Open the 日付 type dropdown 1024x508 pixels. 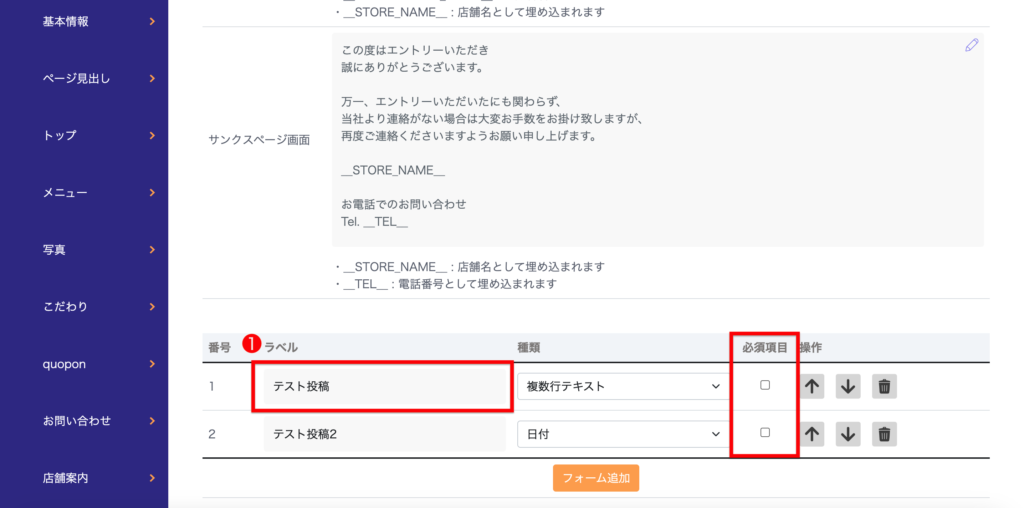pyautogui.click(x=622, y=434)
